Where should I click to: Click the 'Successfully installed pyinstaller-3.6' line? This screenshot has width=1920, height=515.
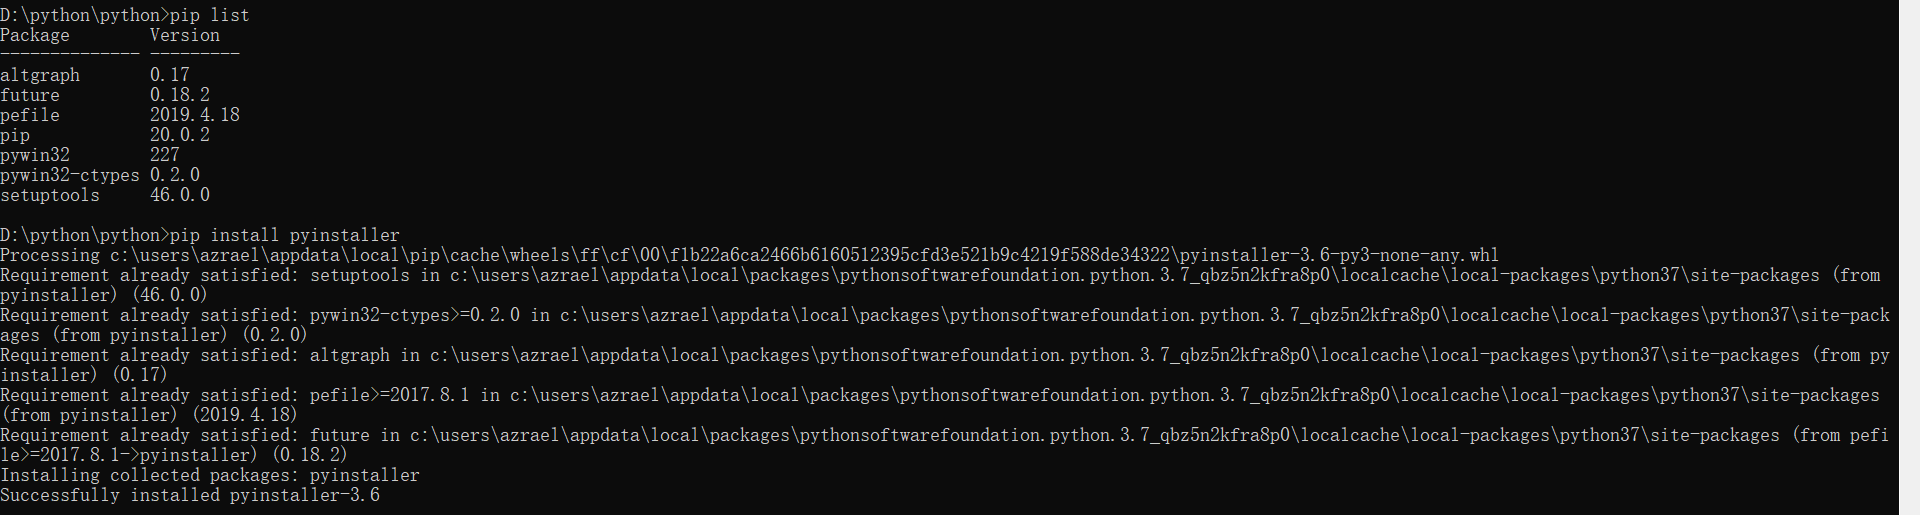(190, 495)
